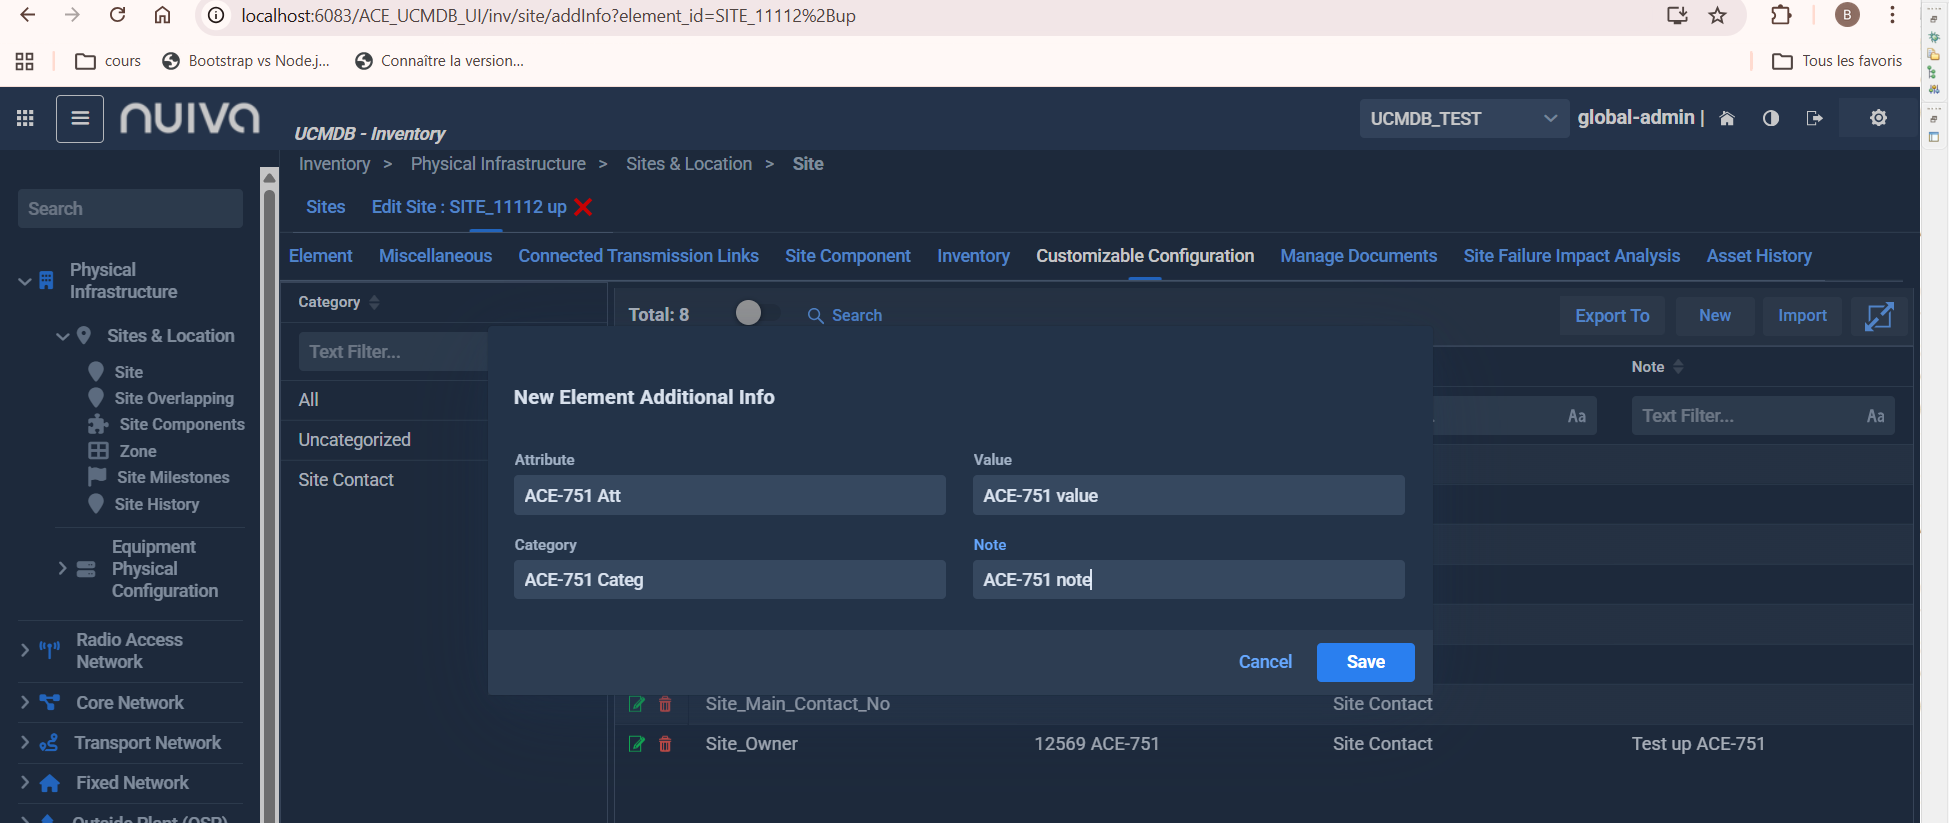Collapse the Sites & Location tree node
Screen dimensions: 1949x823
coord(63,336)
